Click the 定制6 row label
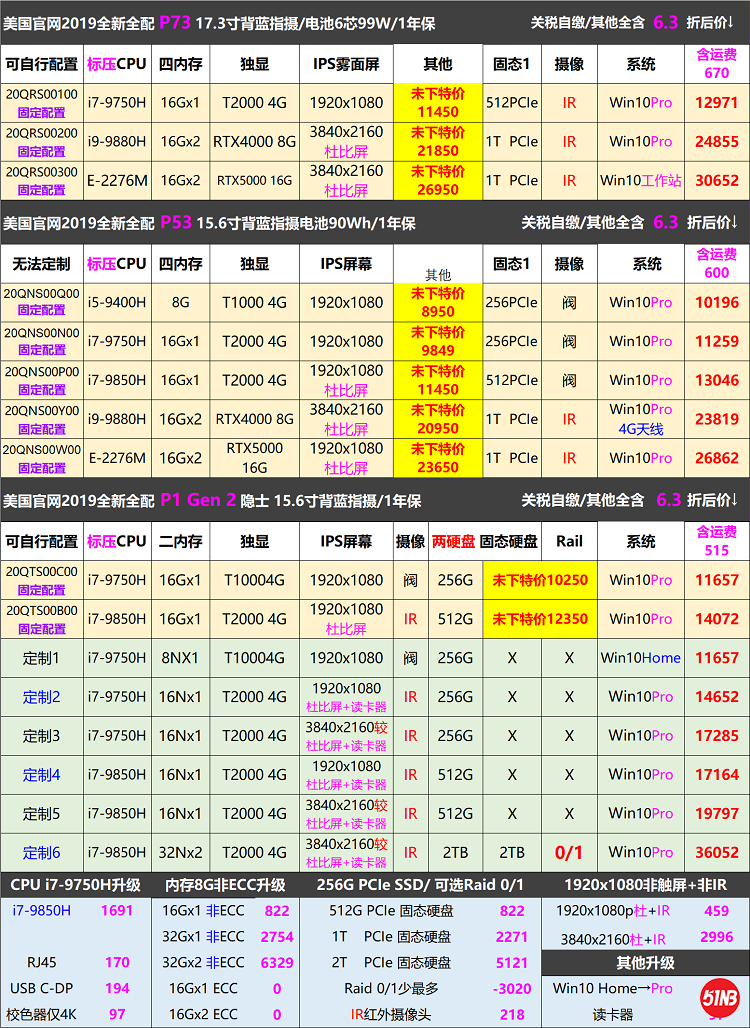Viewport: 750px width, 1028px height. (42, 852)
